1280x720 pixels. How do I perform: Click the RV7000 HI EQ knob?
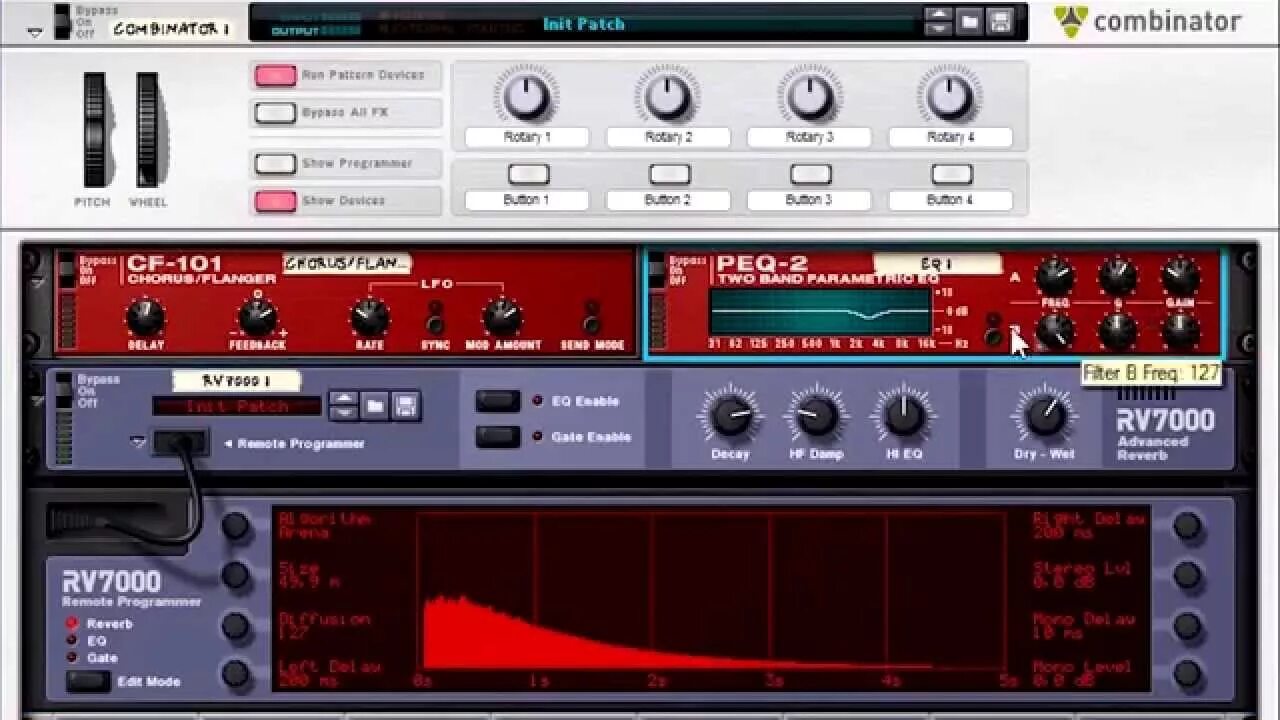point(903,416)
